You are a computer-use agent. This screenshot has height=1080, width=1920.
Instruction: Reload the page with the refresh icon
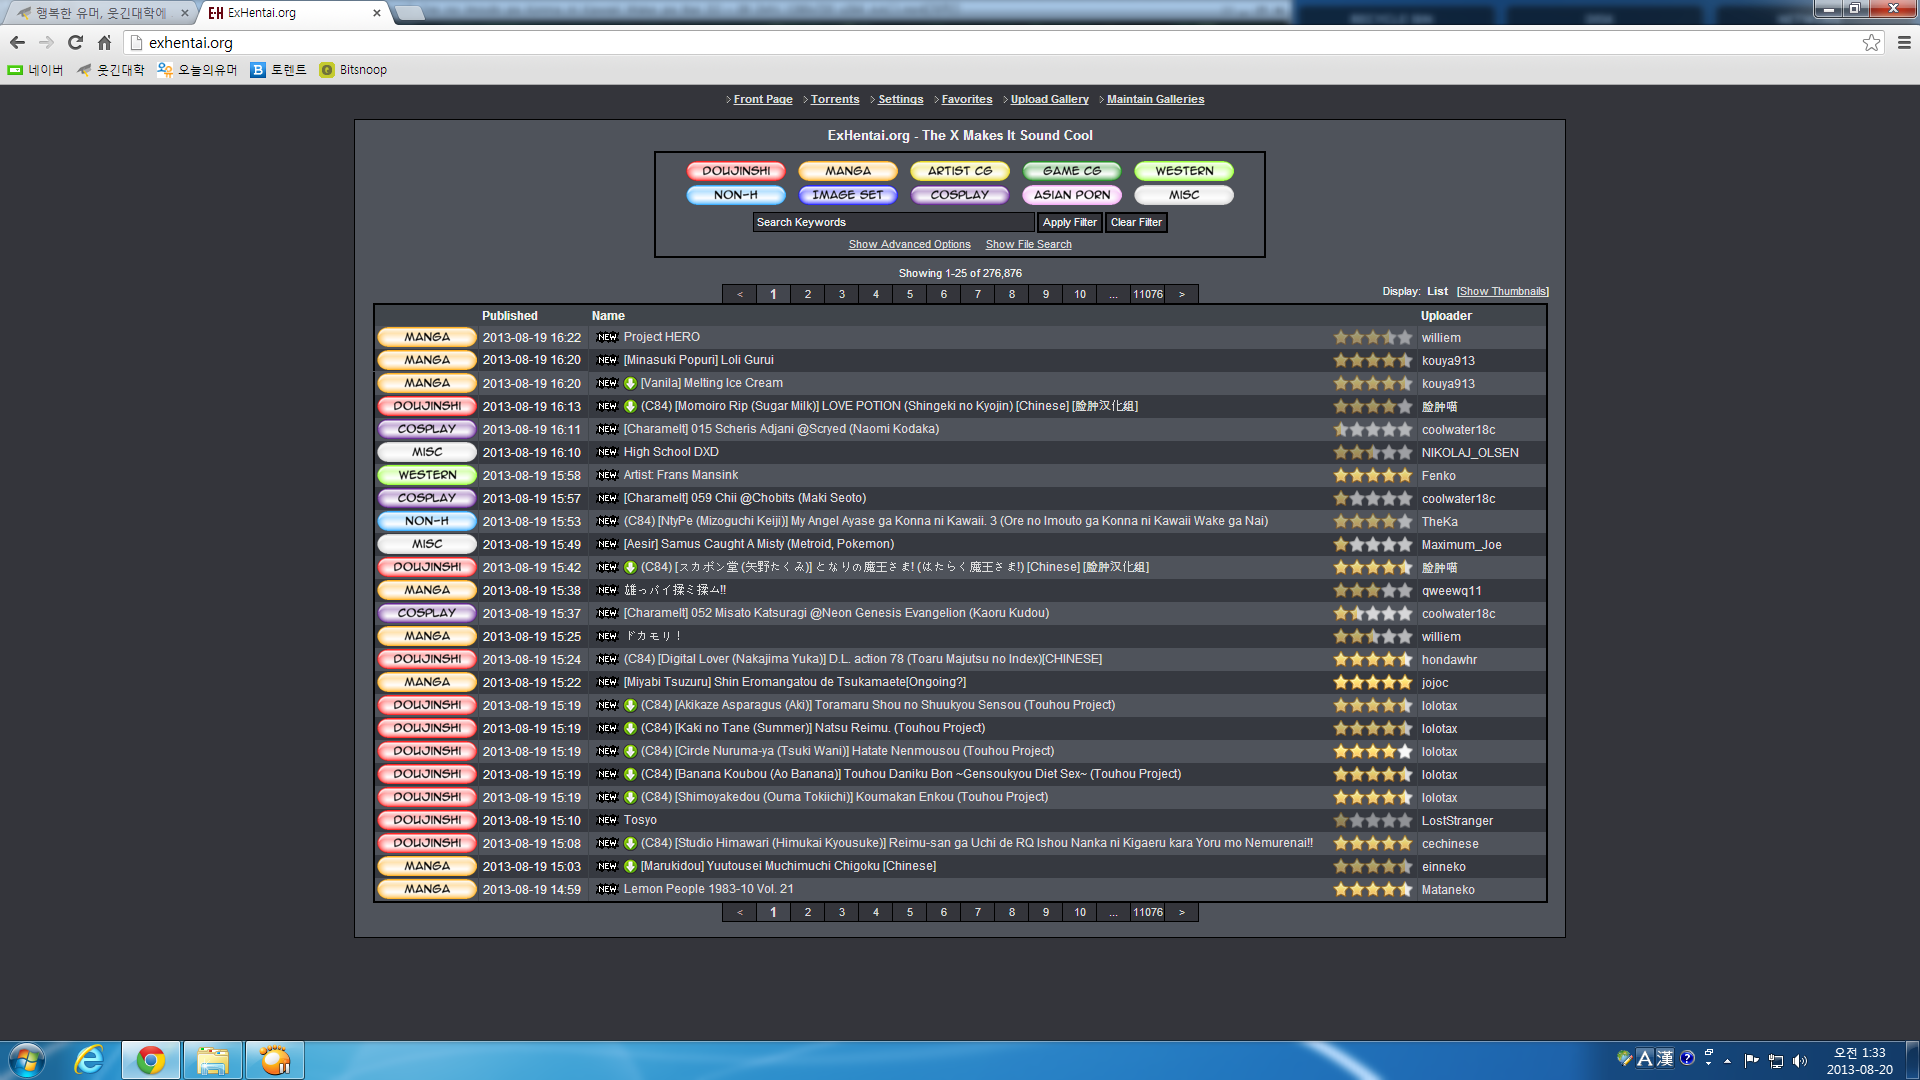(75, 42)
